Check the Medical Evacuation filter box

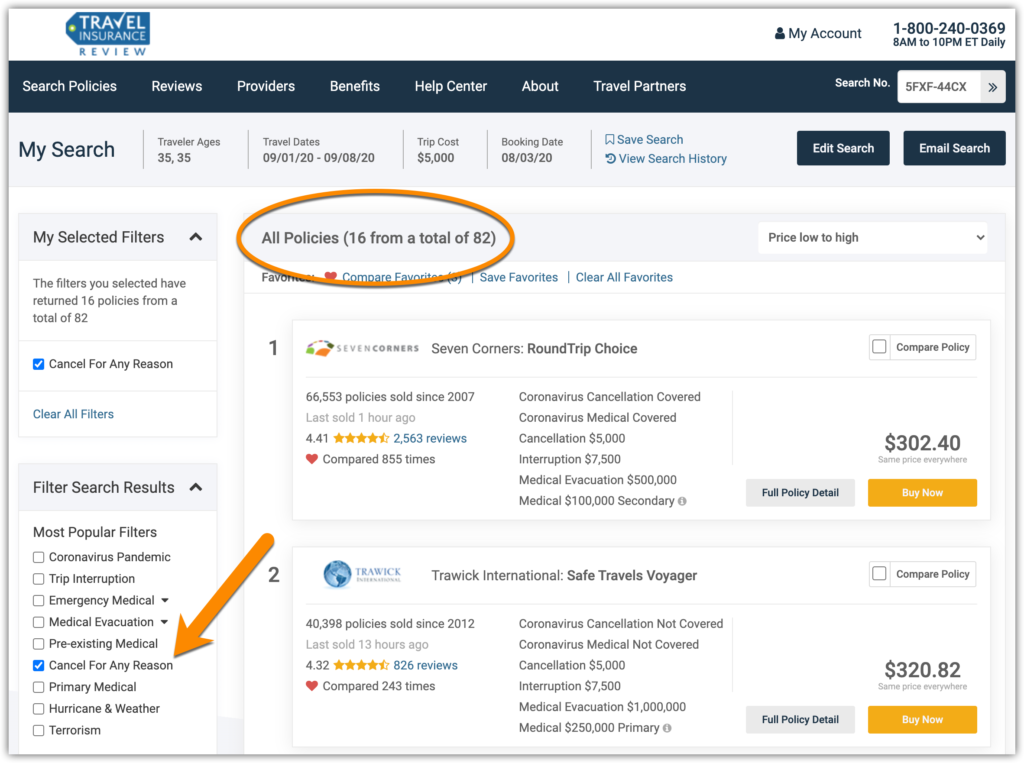pyautogui.click(x=39, y=622)
